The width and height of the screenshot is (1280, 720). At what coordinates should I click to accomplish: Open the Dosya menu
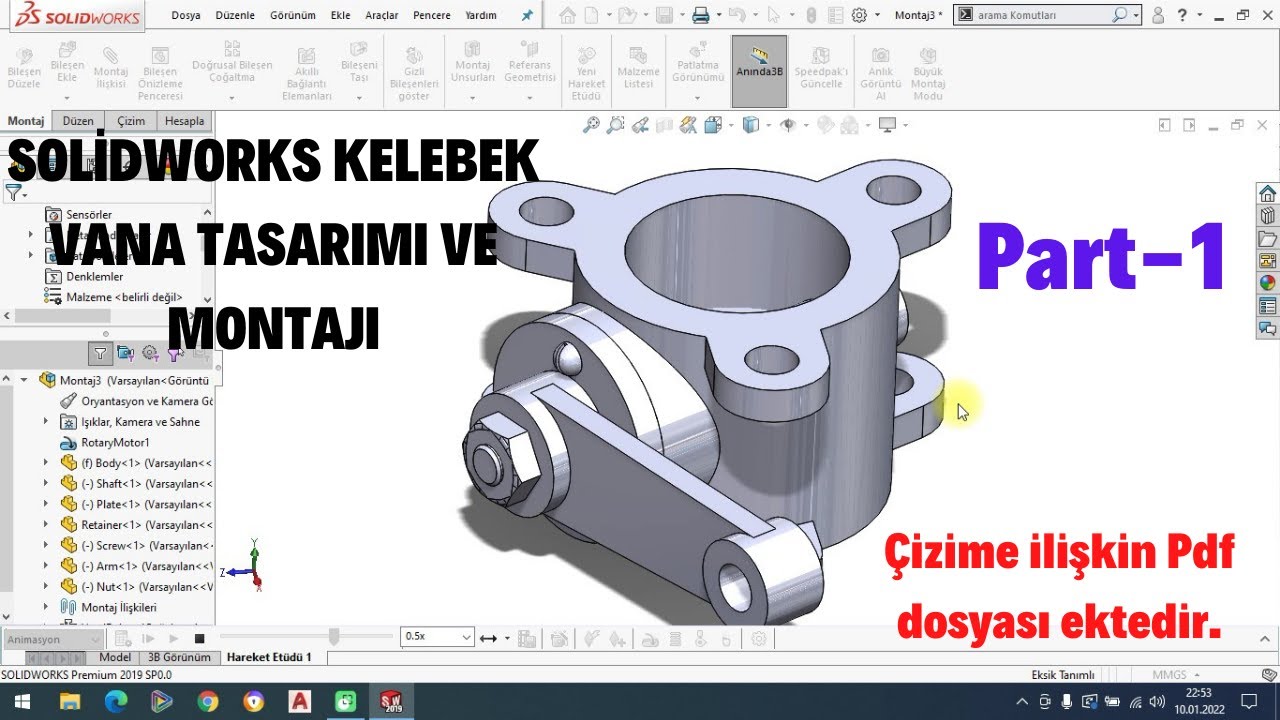point(186,15)
